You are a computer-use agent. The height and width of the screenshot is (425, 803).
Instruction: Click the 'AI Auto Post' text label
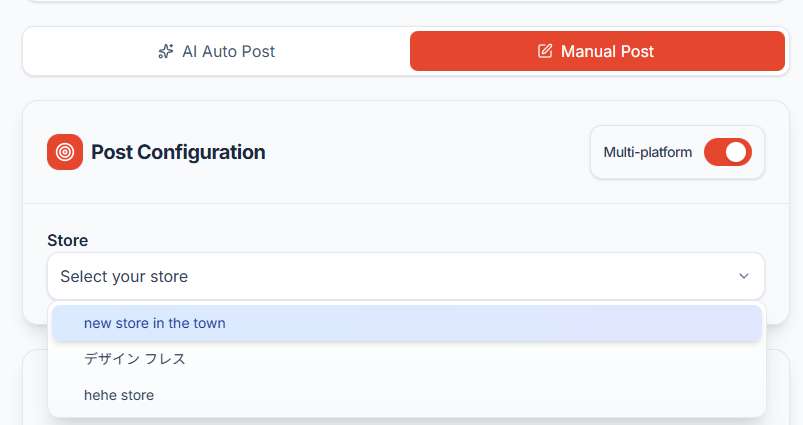pyautogui.click(x=228, y=51)
